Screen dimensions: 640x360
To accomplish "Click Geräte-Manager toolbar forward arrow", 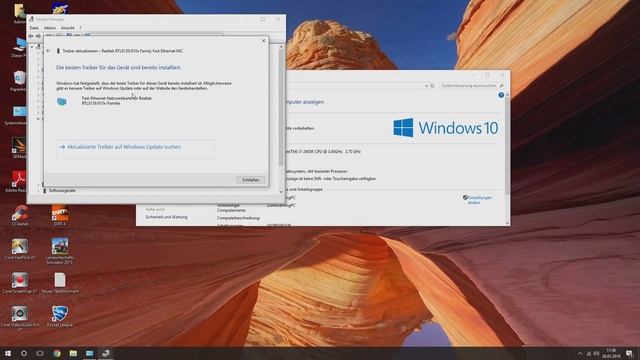I will (38, 36).
